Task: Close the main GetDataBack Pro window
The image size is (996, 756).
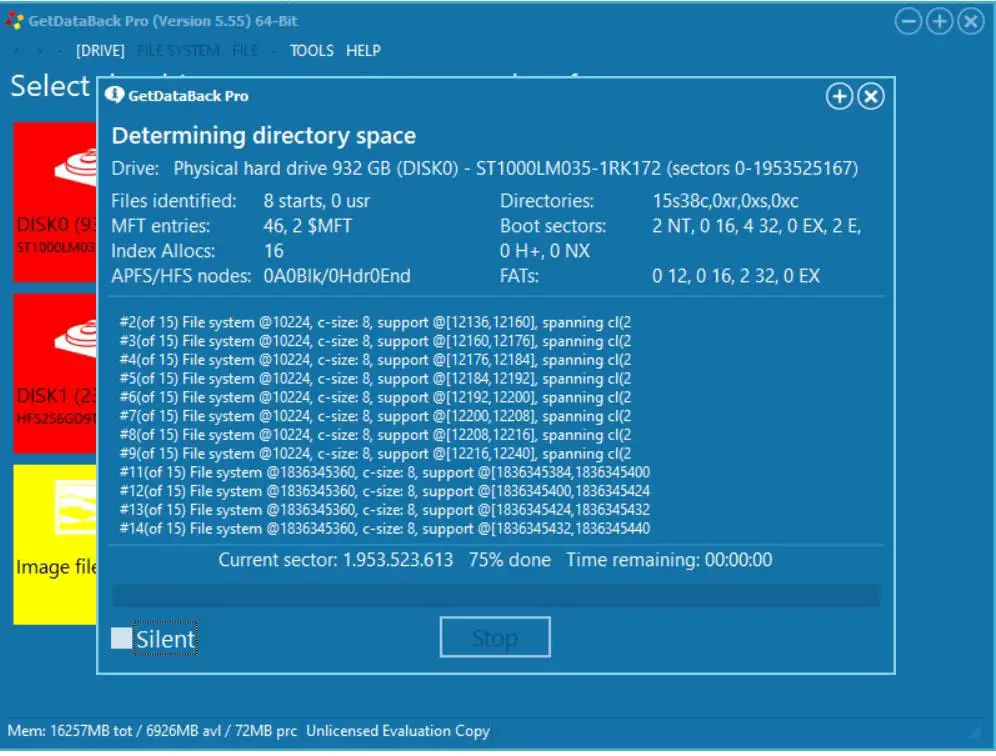Action: point(971,22)
